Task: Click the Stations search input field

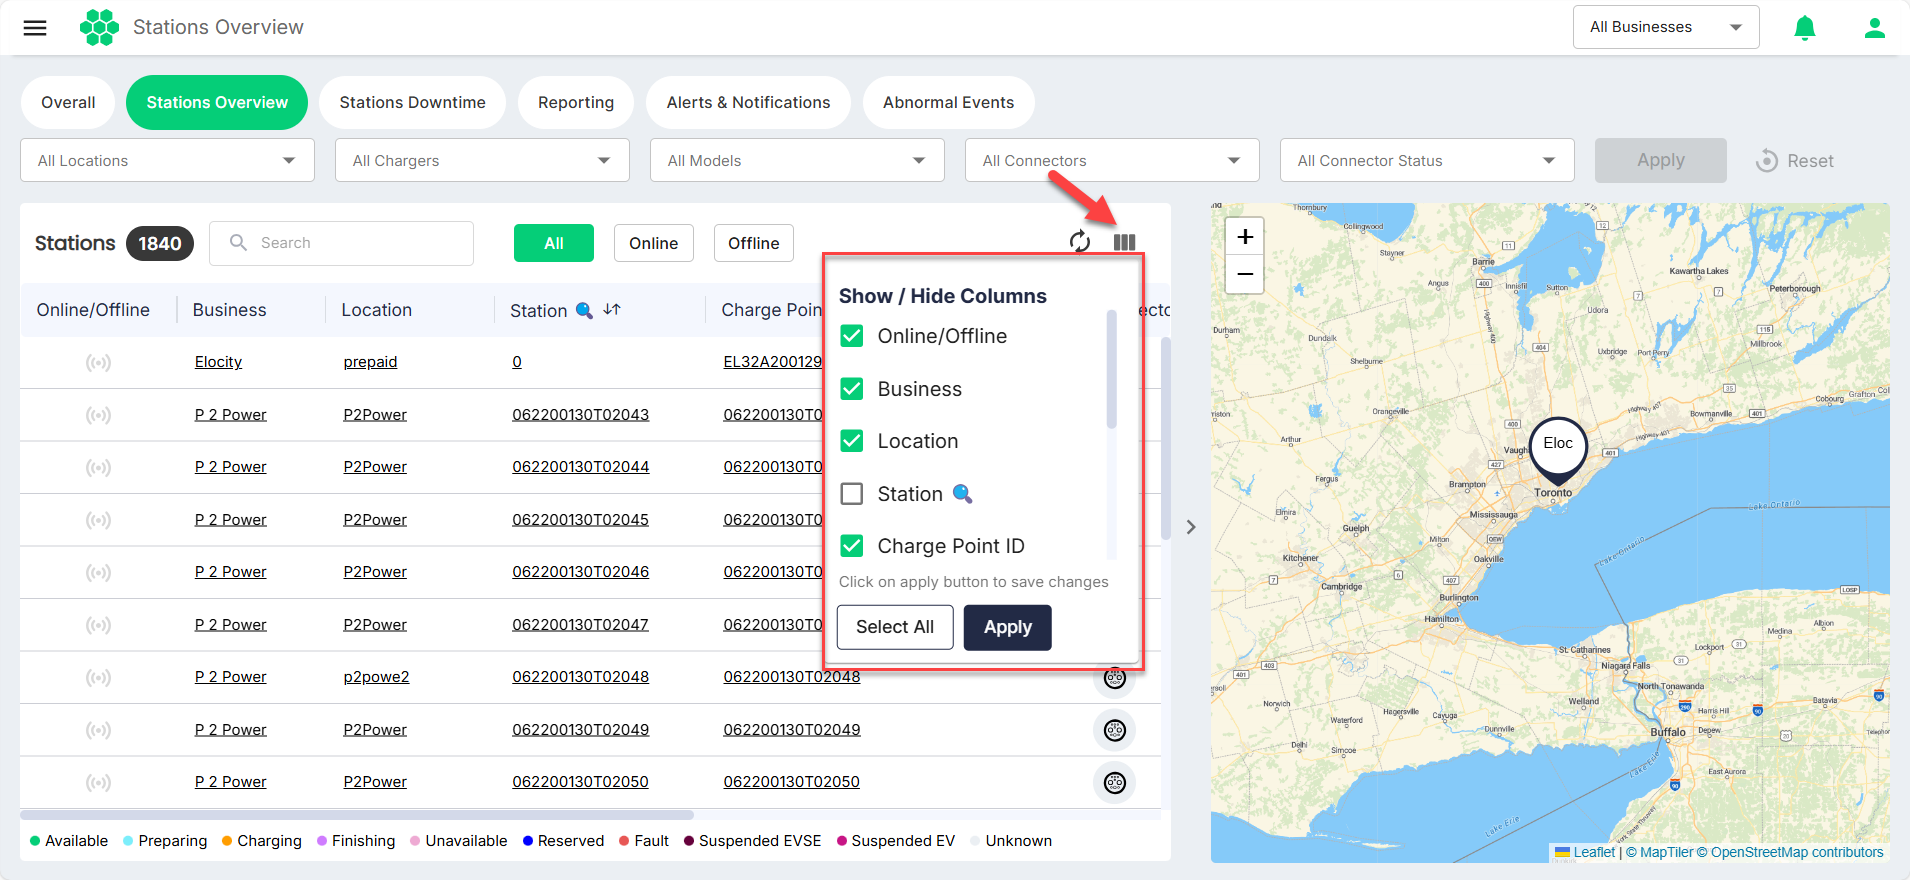Action: (x=341, y=243)
